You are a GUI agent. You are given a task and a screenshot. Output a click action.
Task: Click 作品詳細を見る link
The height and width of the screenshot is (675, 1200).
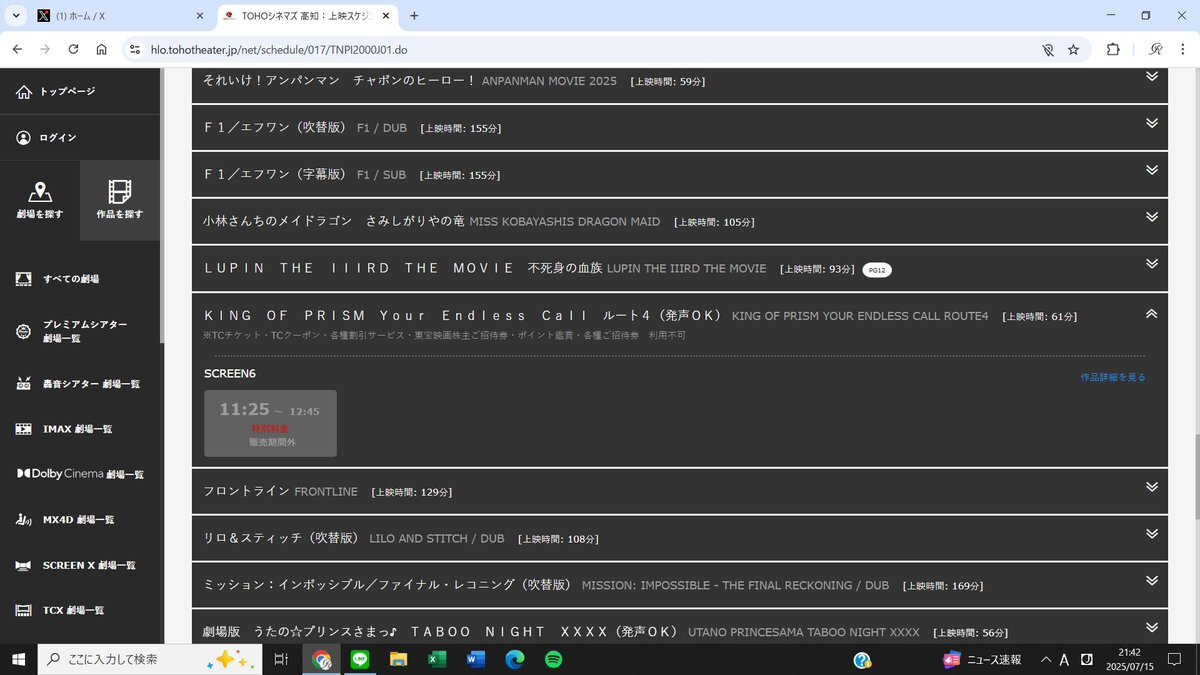(x=1113, y=377)
